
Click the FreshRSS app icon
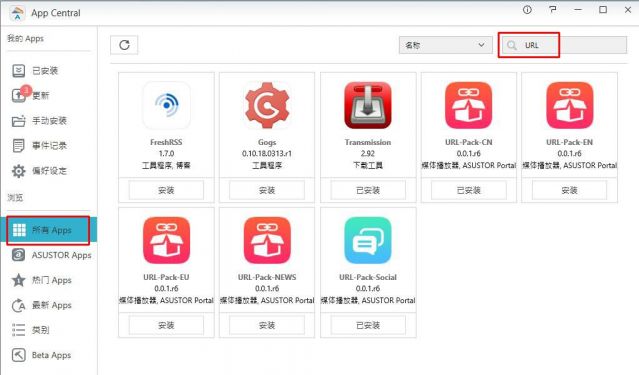click(166, 105)
